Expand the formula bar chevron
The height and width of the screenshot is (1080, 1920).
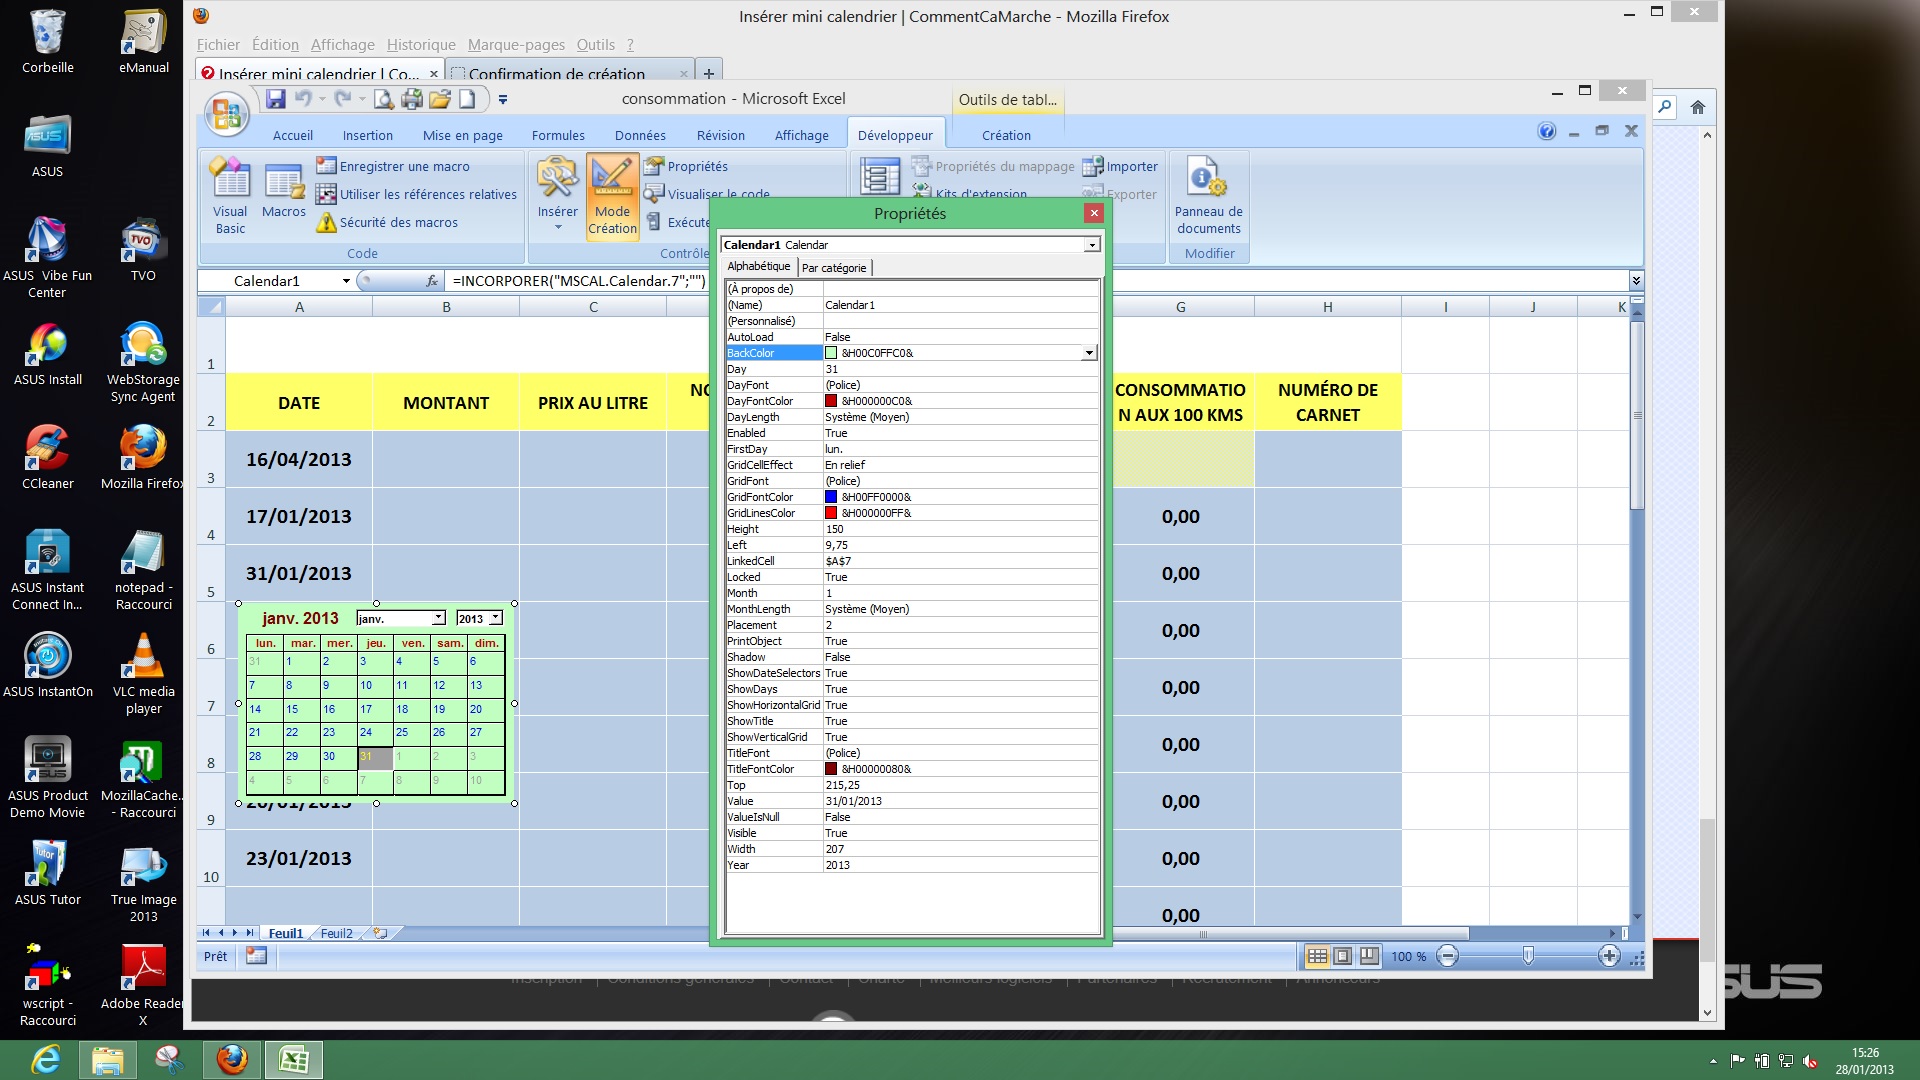click(x=1636, y=281)
